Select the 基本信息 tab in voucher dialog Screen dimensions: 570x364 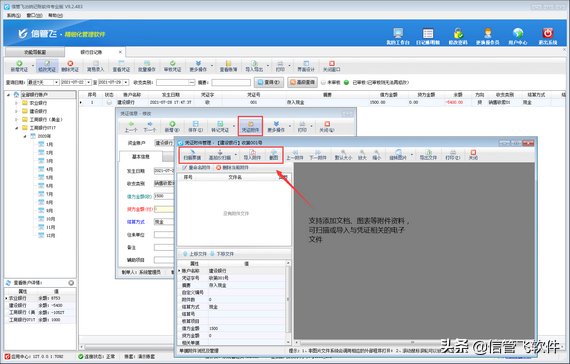[x=141, y=157]
